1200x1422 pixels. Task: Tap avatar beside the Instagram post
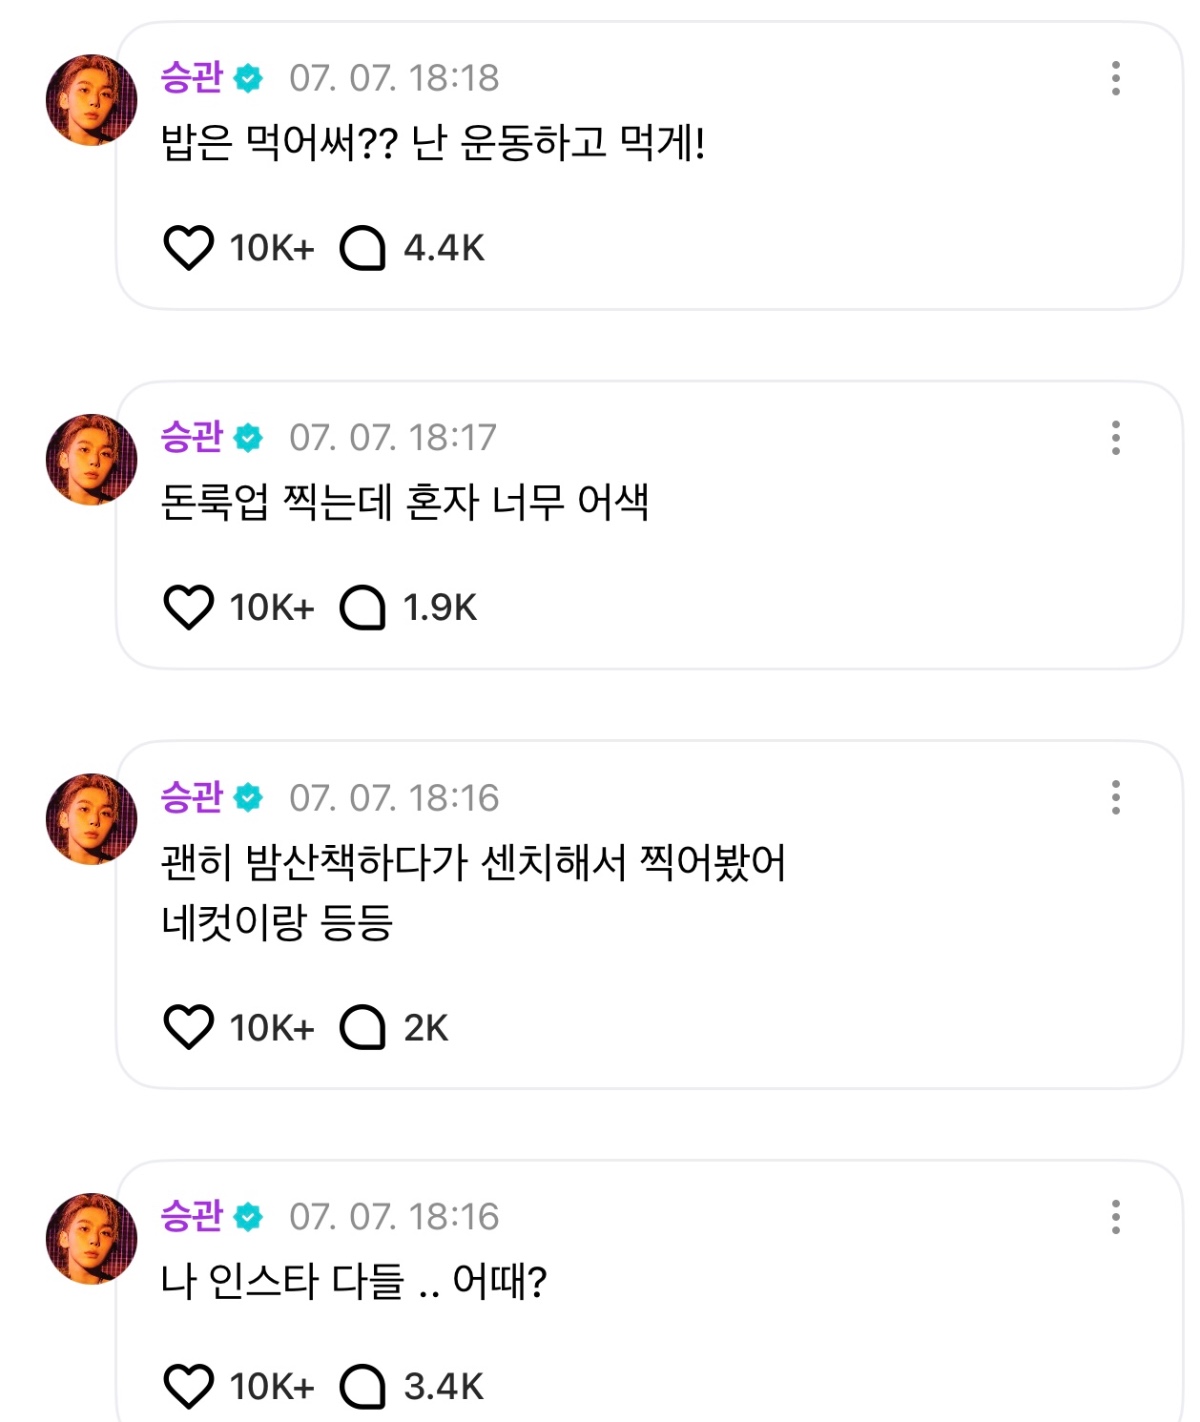point(91,1238)
